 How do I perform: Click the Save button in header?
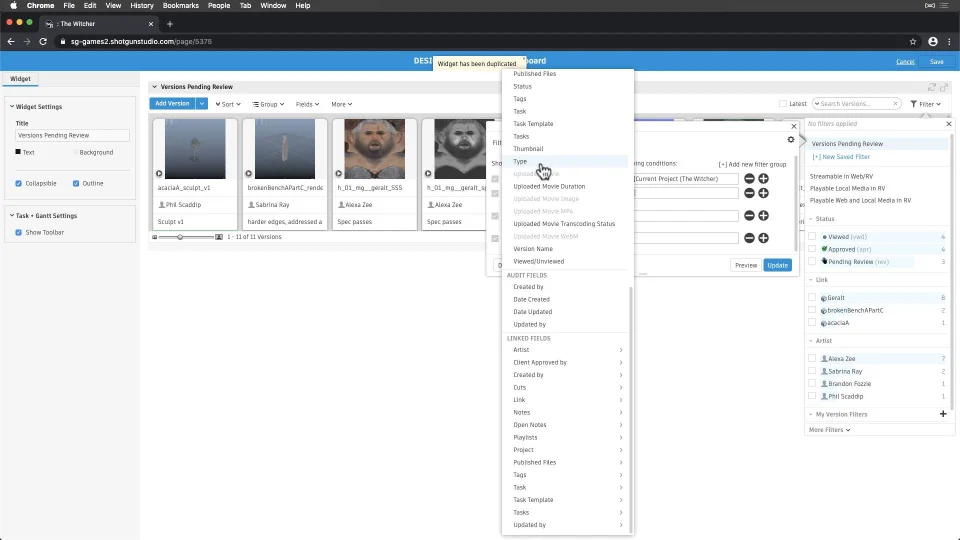click(x=937, y=62)
